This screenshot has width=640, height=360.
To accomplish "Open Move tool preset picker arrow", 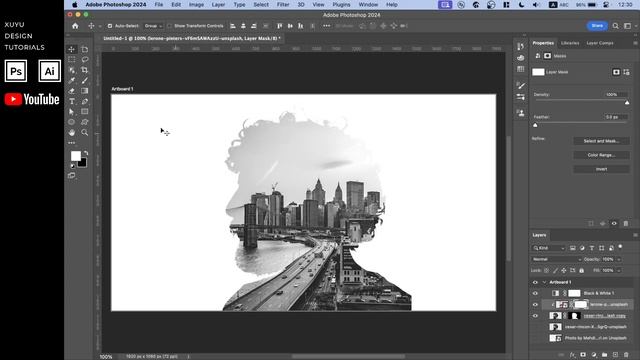I will click(x=100, y=26).
